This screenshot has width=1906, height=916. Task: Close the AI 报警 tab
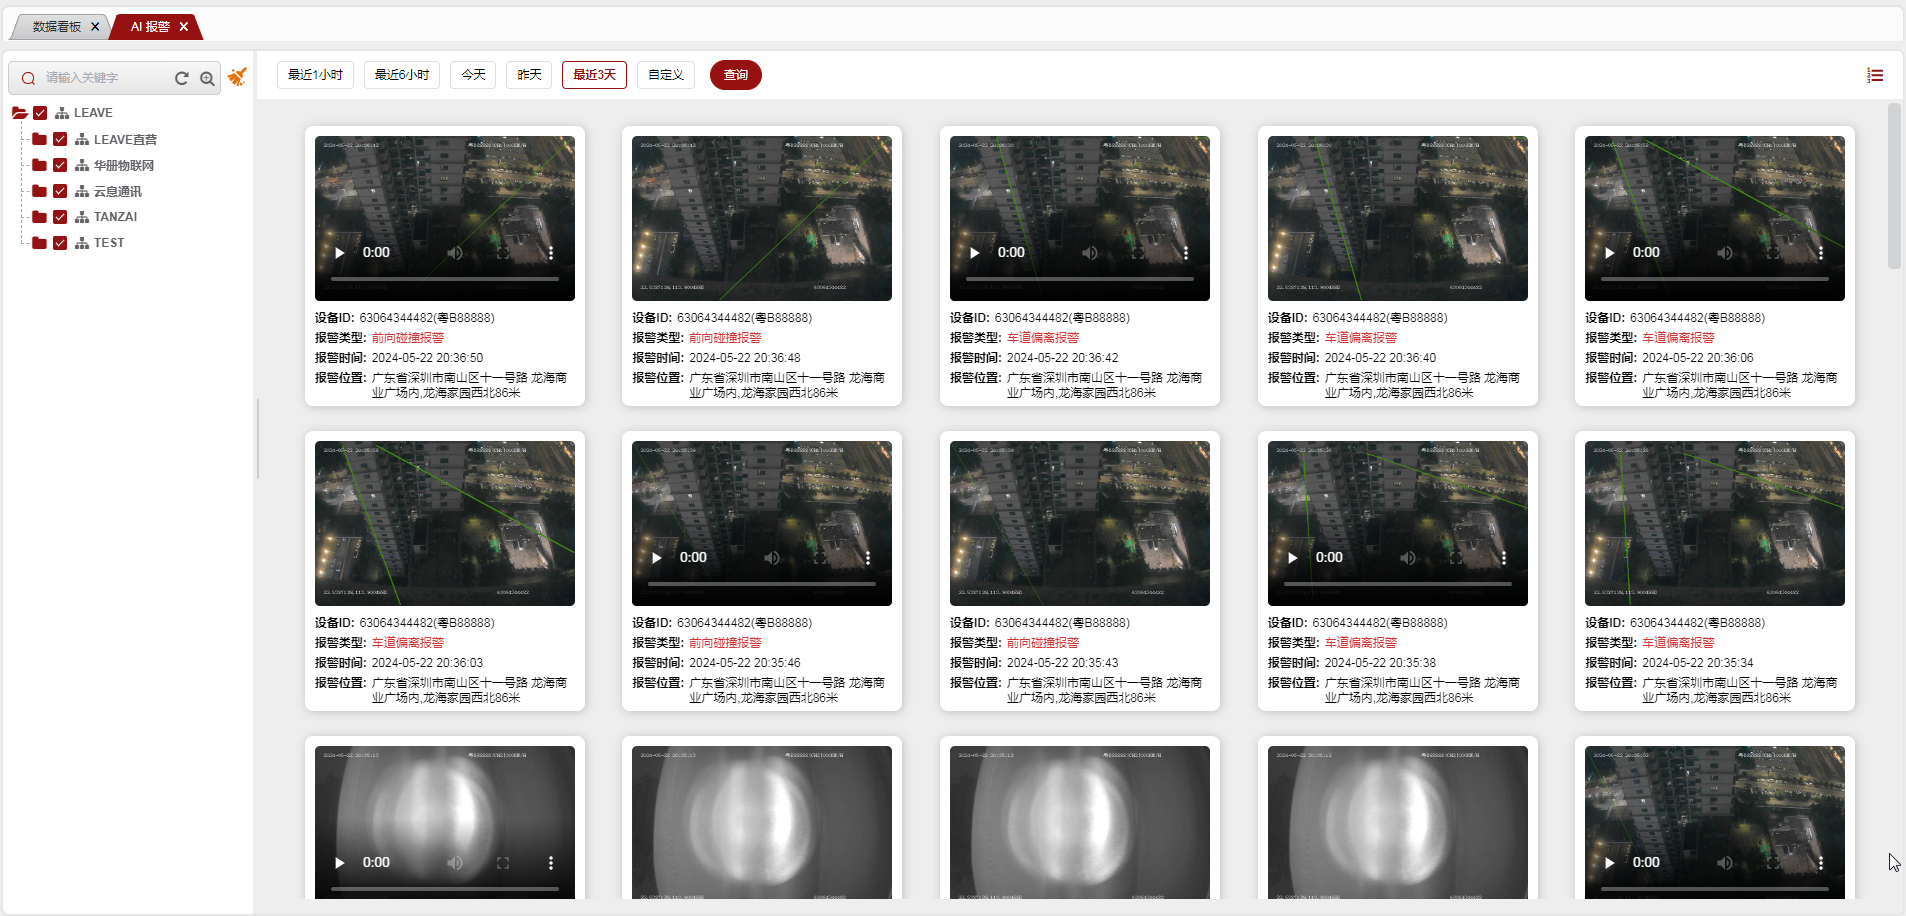(x=184, y=27)
